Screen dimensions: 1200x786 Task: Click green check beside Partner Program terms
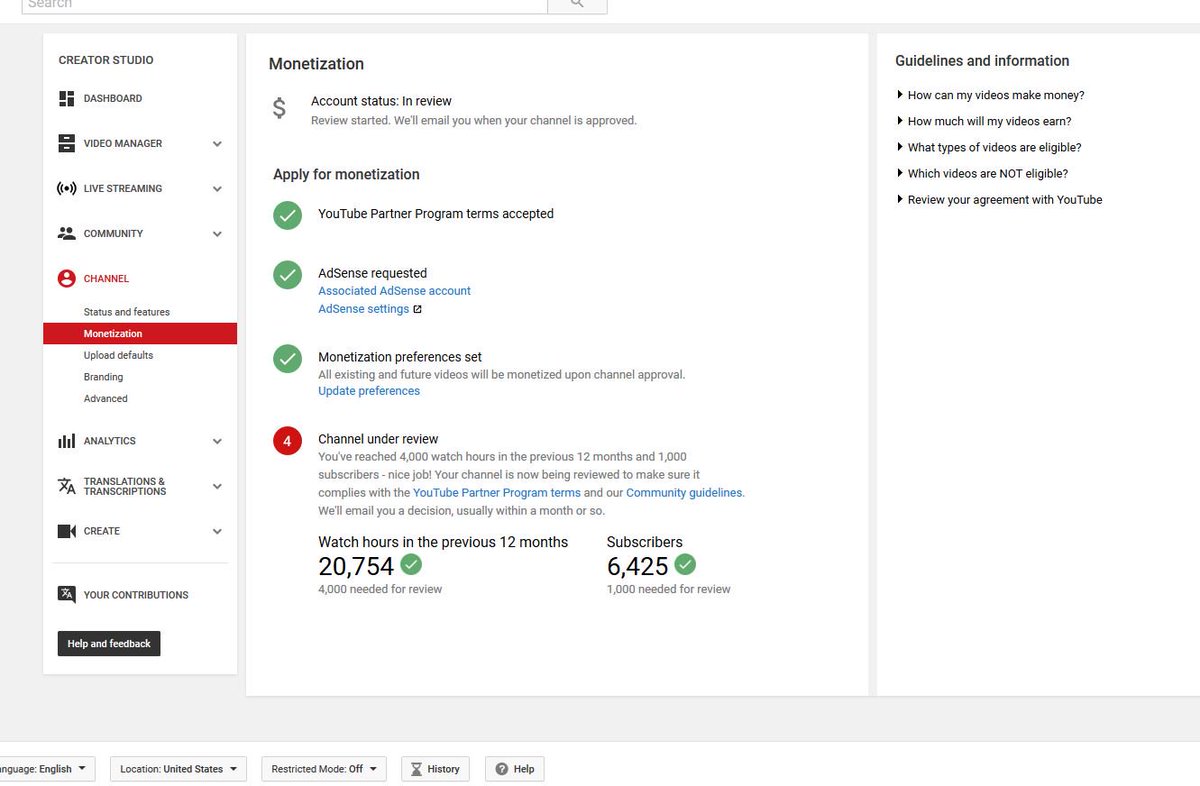click(x=288, y=215)
